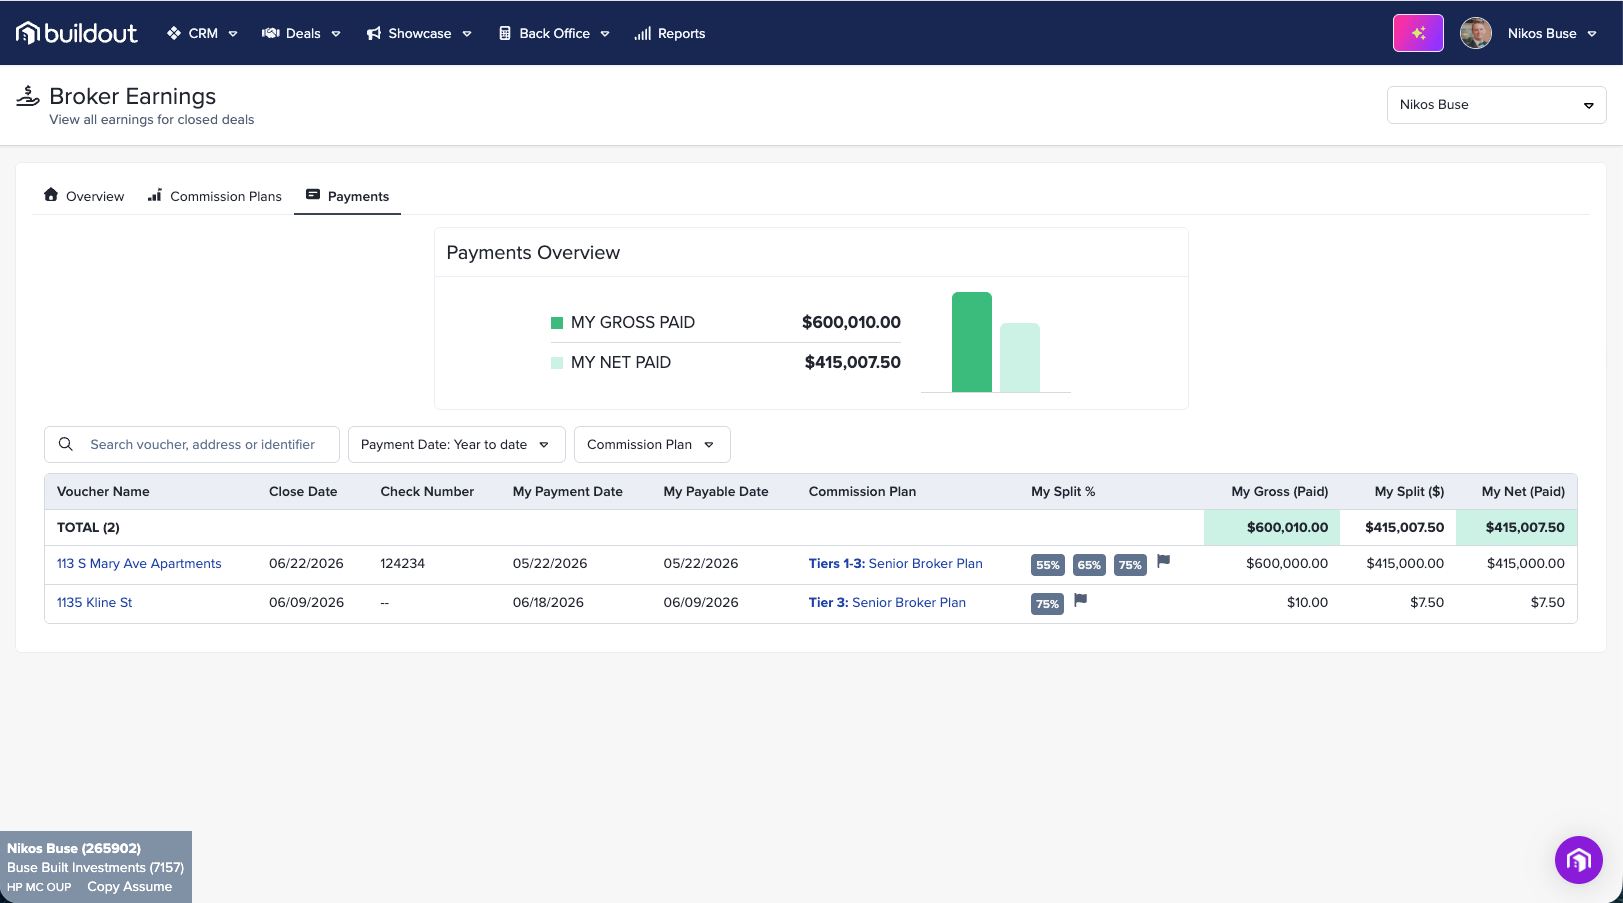Click the Broker Earnings hand-coin icon

tap(28, 96)
